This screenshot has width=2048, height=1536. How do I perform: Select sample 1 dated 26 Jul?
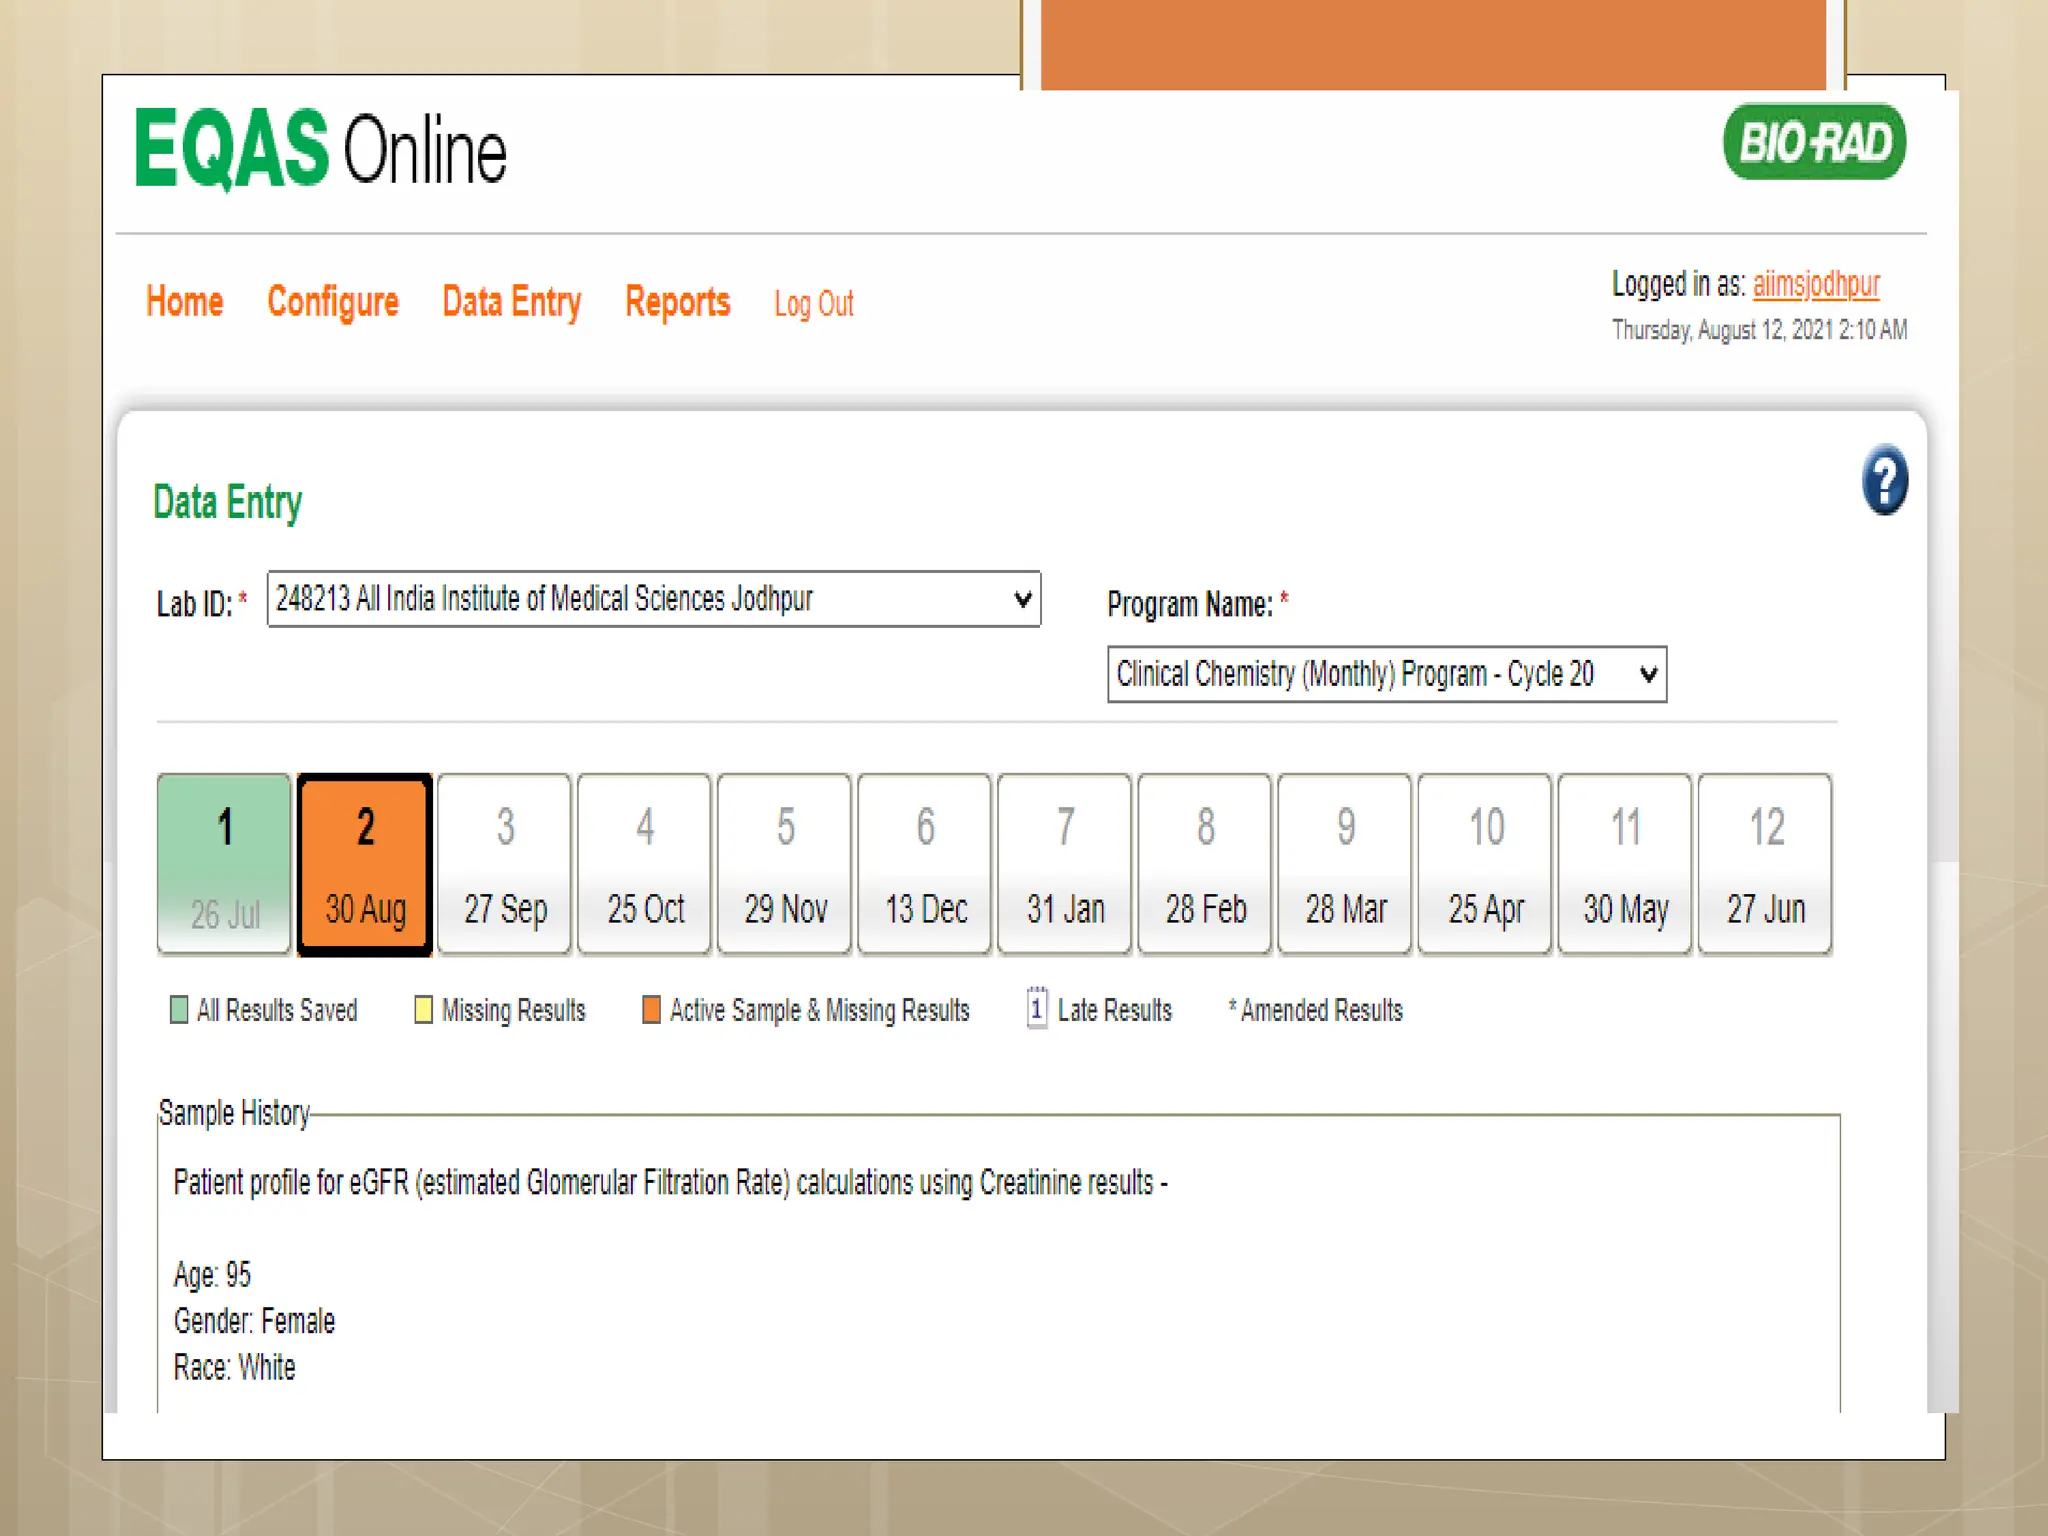[225, 863]
